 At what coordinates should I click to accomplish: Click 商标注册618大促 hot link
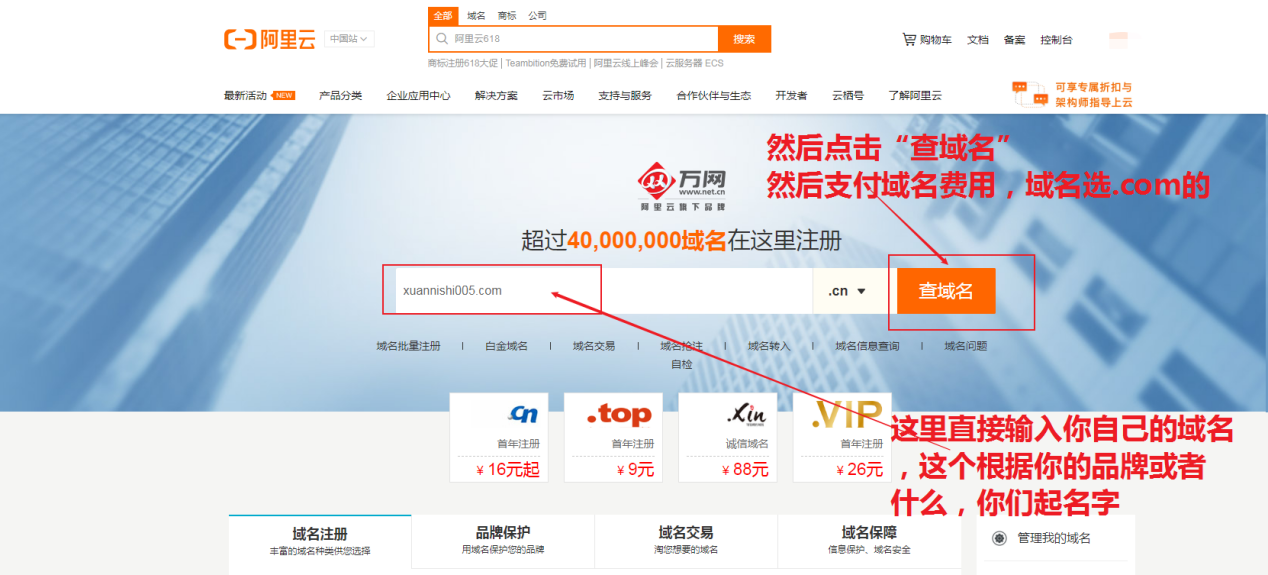[x=463, y=63]
